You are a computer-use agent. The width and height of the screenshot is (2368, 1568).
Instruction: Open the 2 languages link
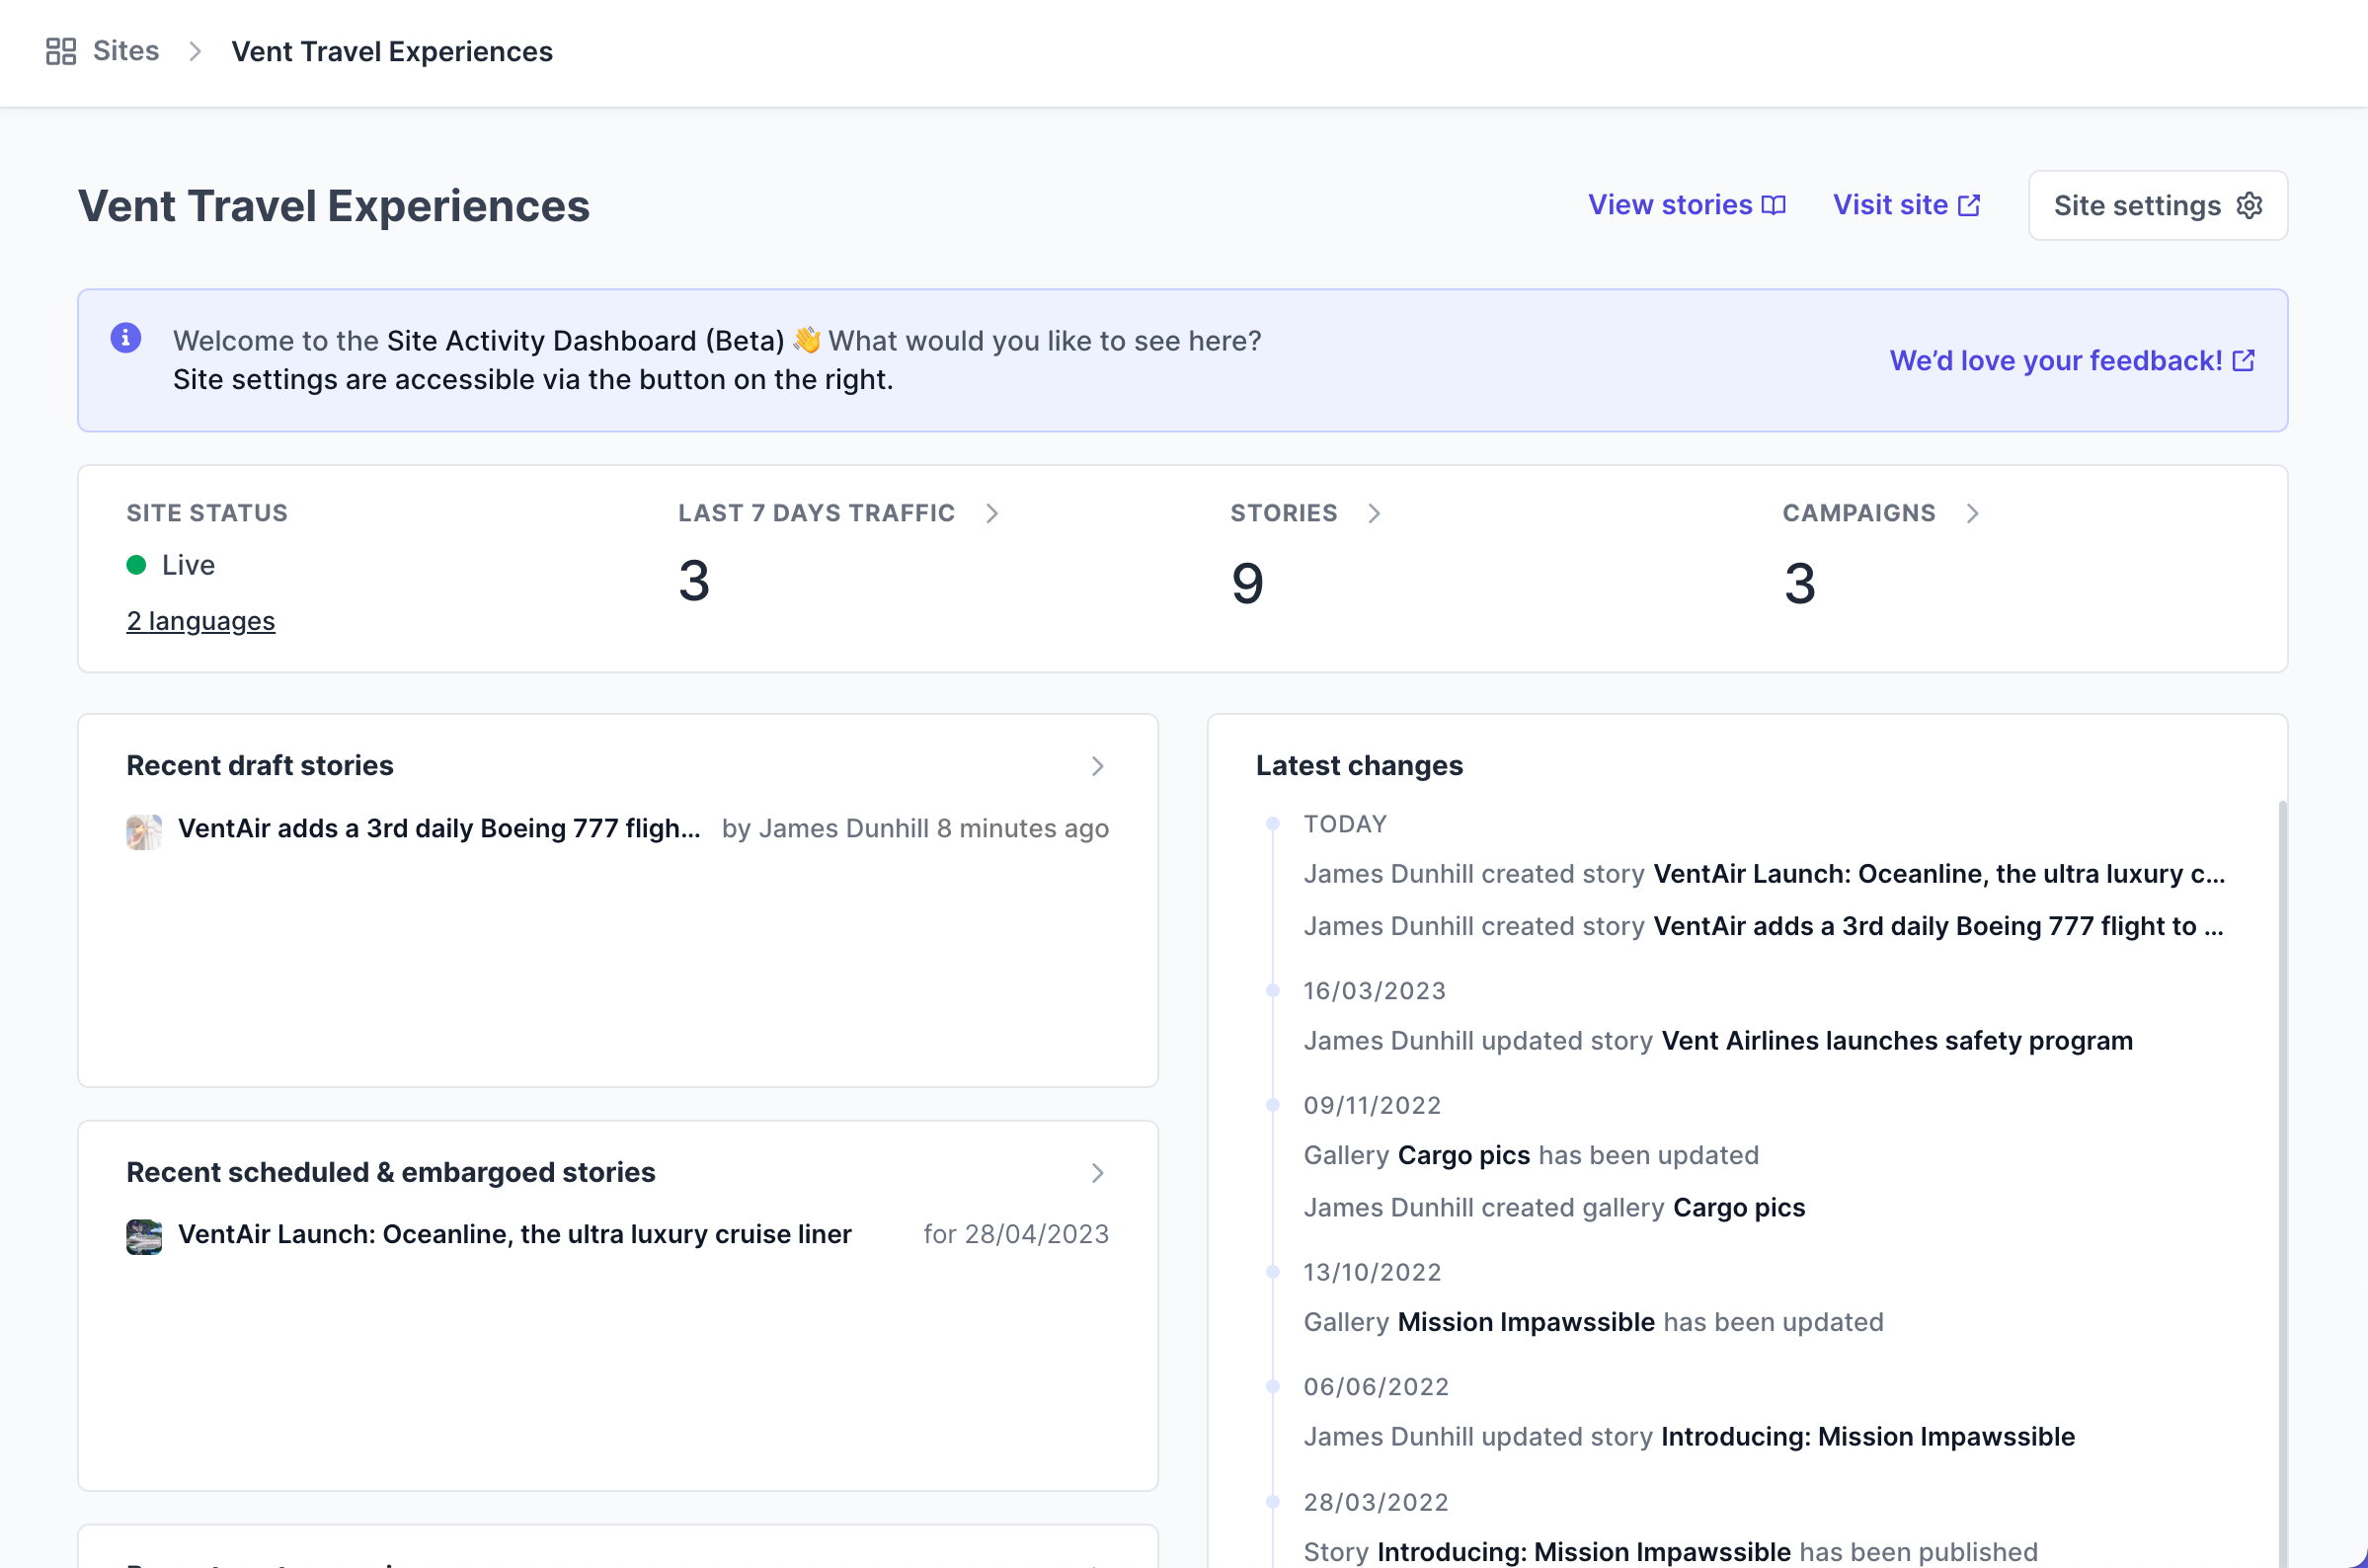[200, 620]
